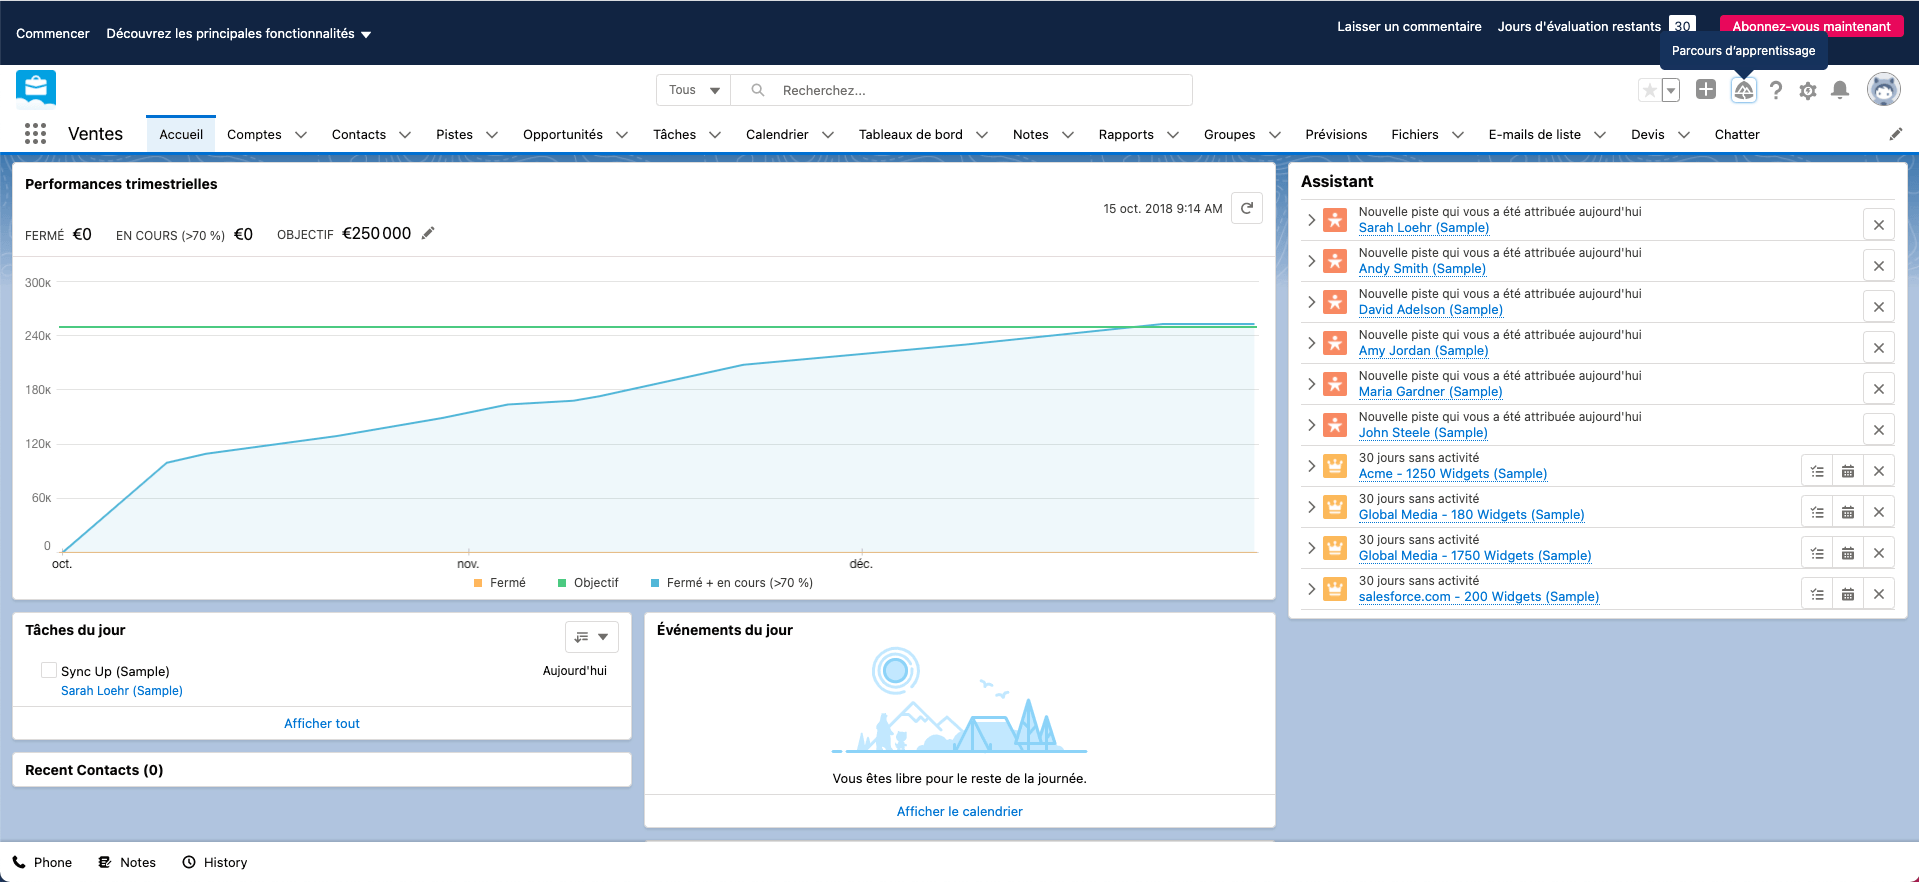Switch to the Prévisions tab
Screen dimensions: 1919x882
pos(1335,135)
